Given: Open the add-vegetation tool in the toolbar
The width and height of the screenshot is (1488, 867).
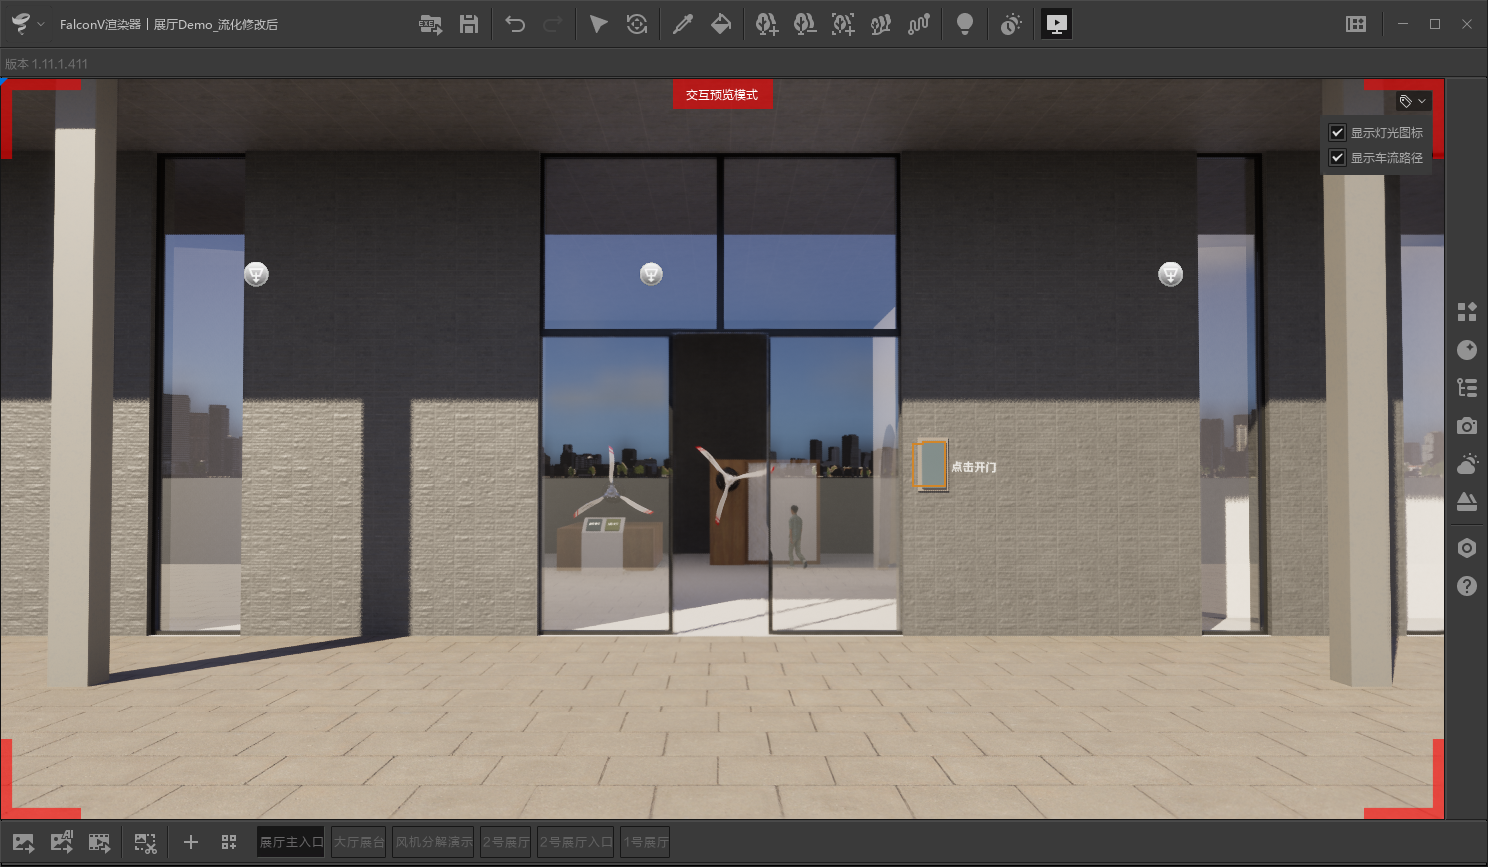Looking at the screenshot, I should [x=766, y=23].
